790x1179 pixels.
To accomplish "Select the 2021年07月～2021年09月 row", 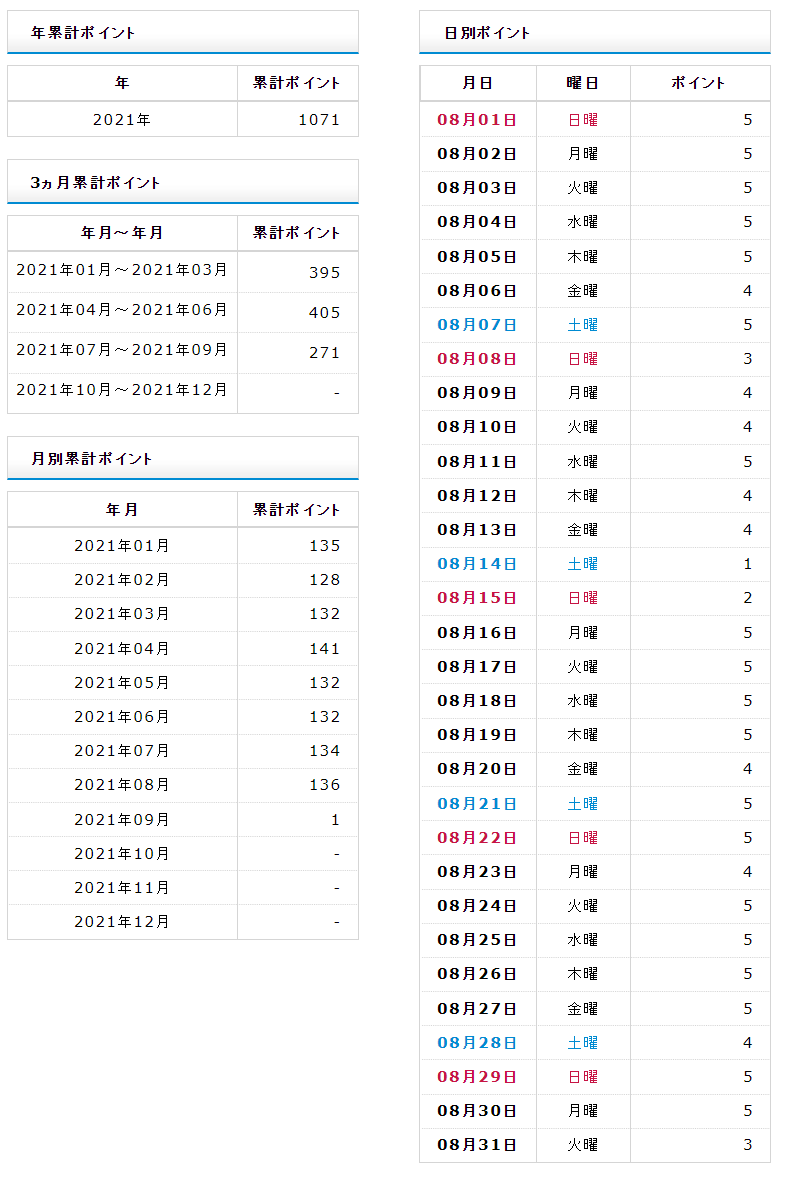I will 183,352.
